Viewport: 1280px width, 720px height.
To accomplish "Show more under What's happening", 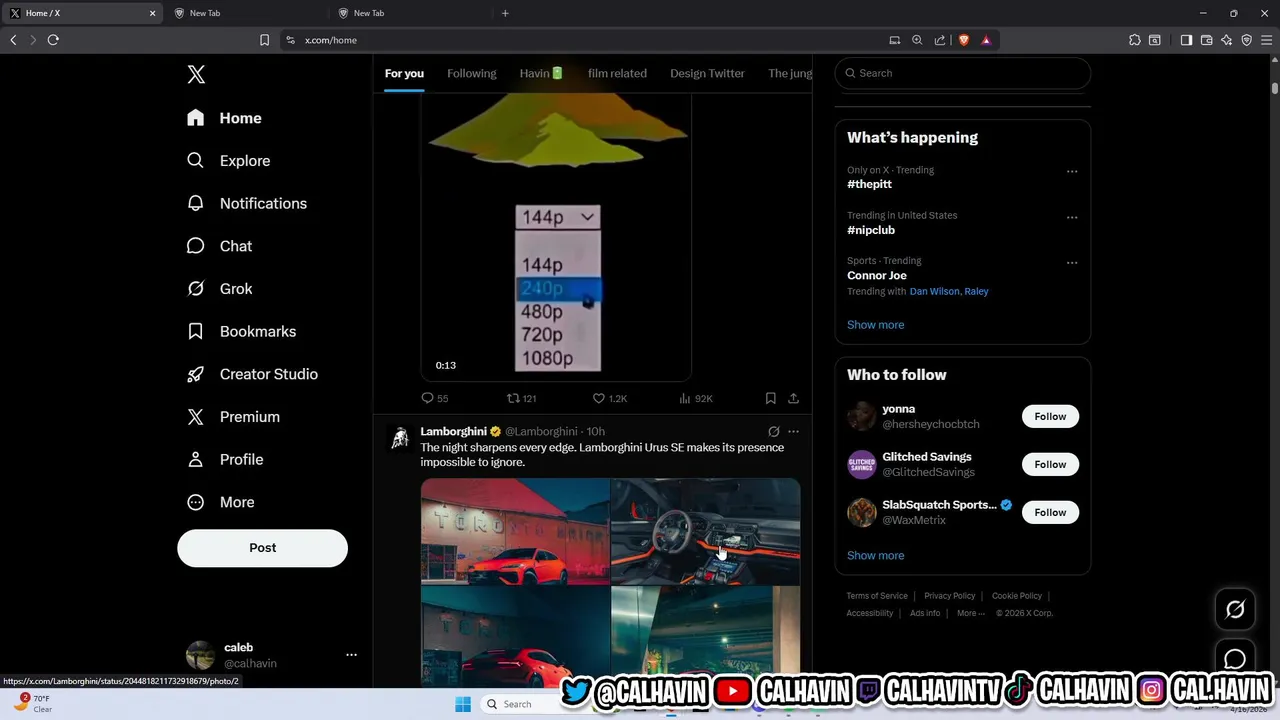I will pyautogui.click(x=875, y=325).
